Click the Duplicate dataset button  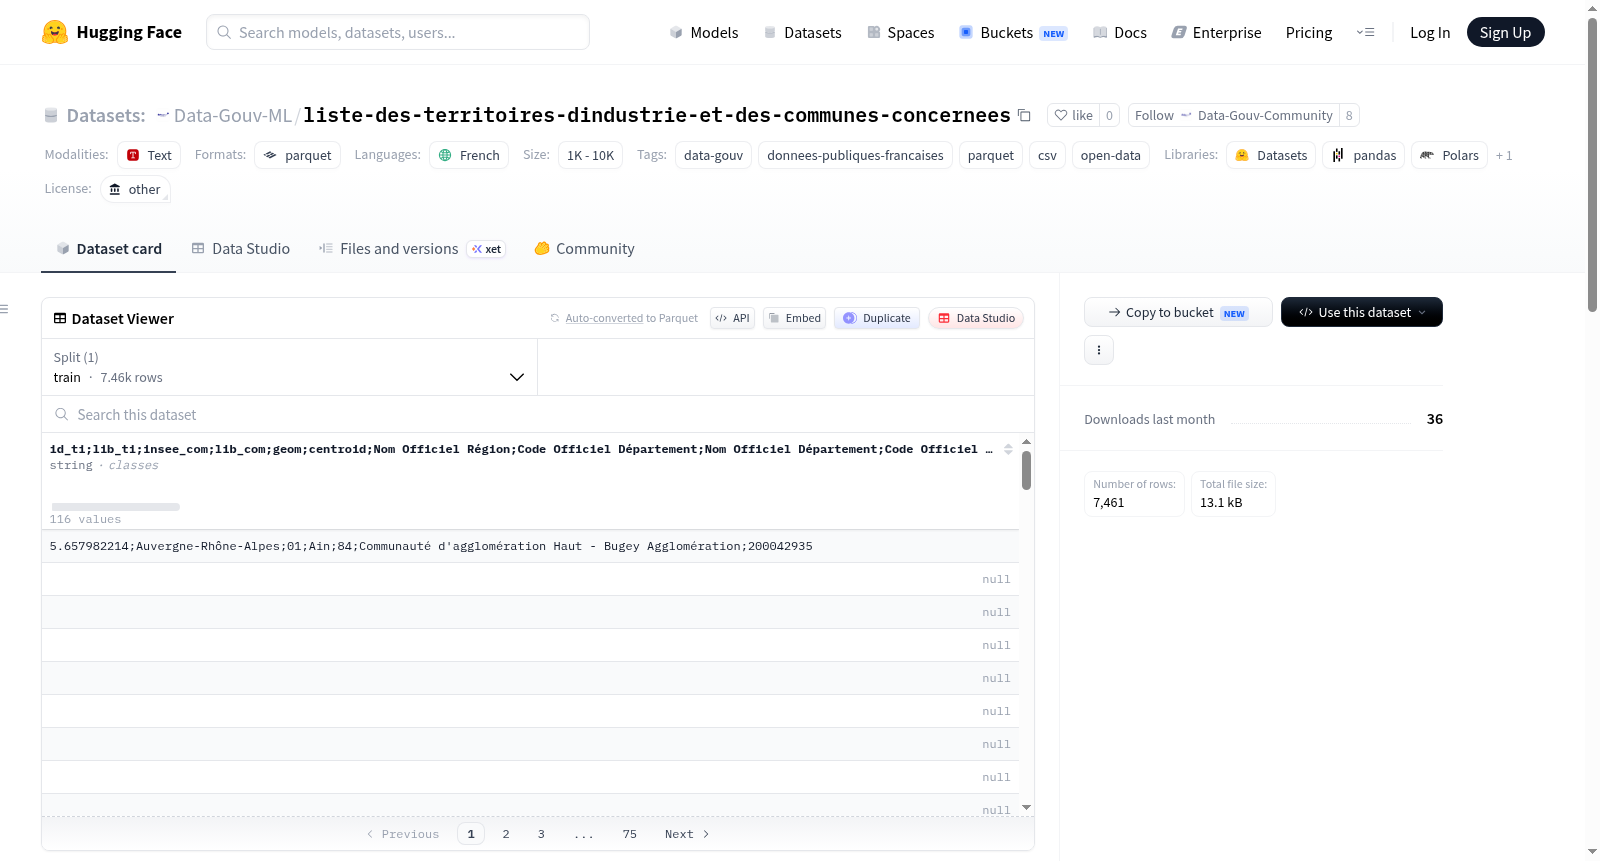click(877, 318)
